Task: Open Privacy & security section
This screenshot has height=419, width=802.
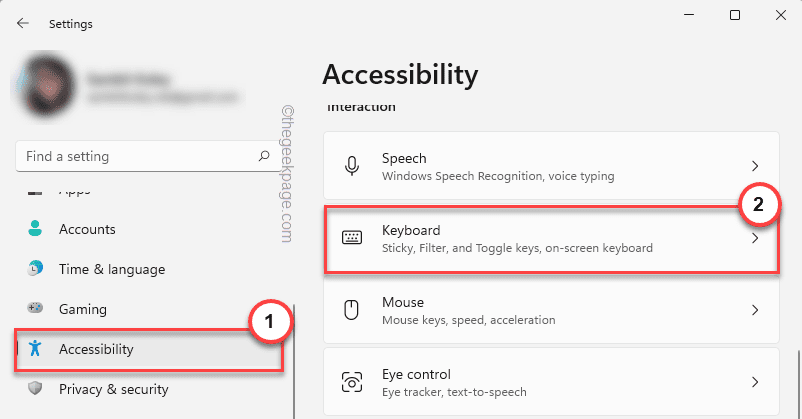Action: 113,389
